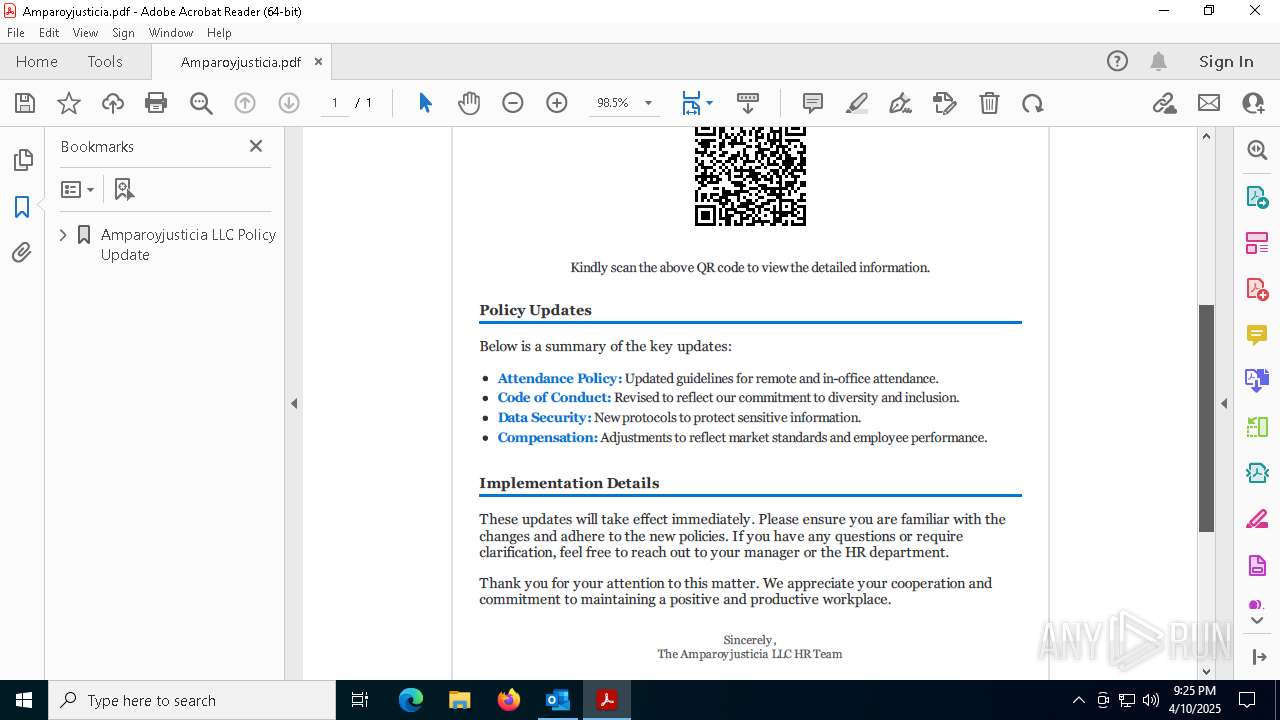Close the Bookmarks panel
This screenshot has width=1280, height=720.
[x=256, y=146]
